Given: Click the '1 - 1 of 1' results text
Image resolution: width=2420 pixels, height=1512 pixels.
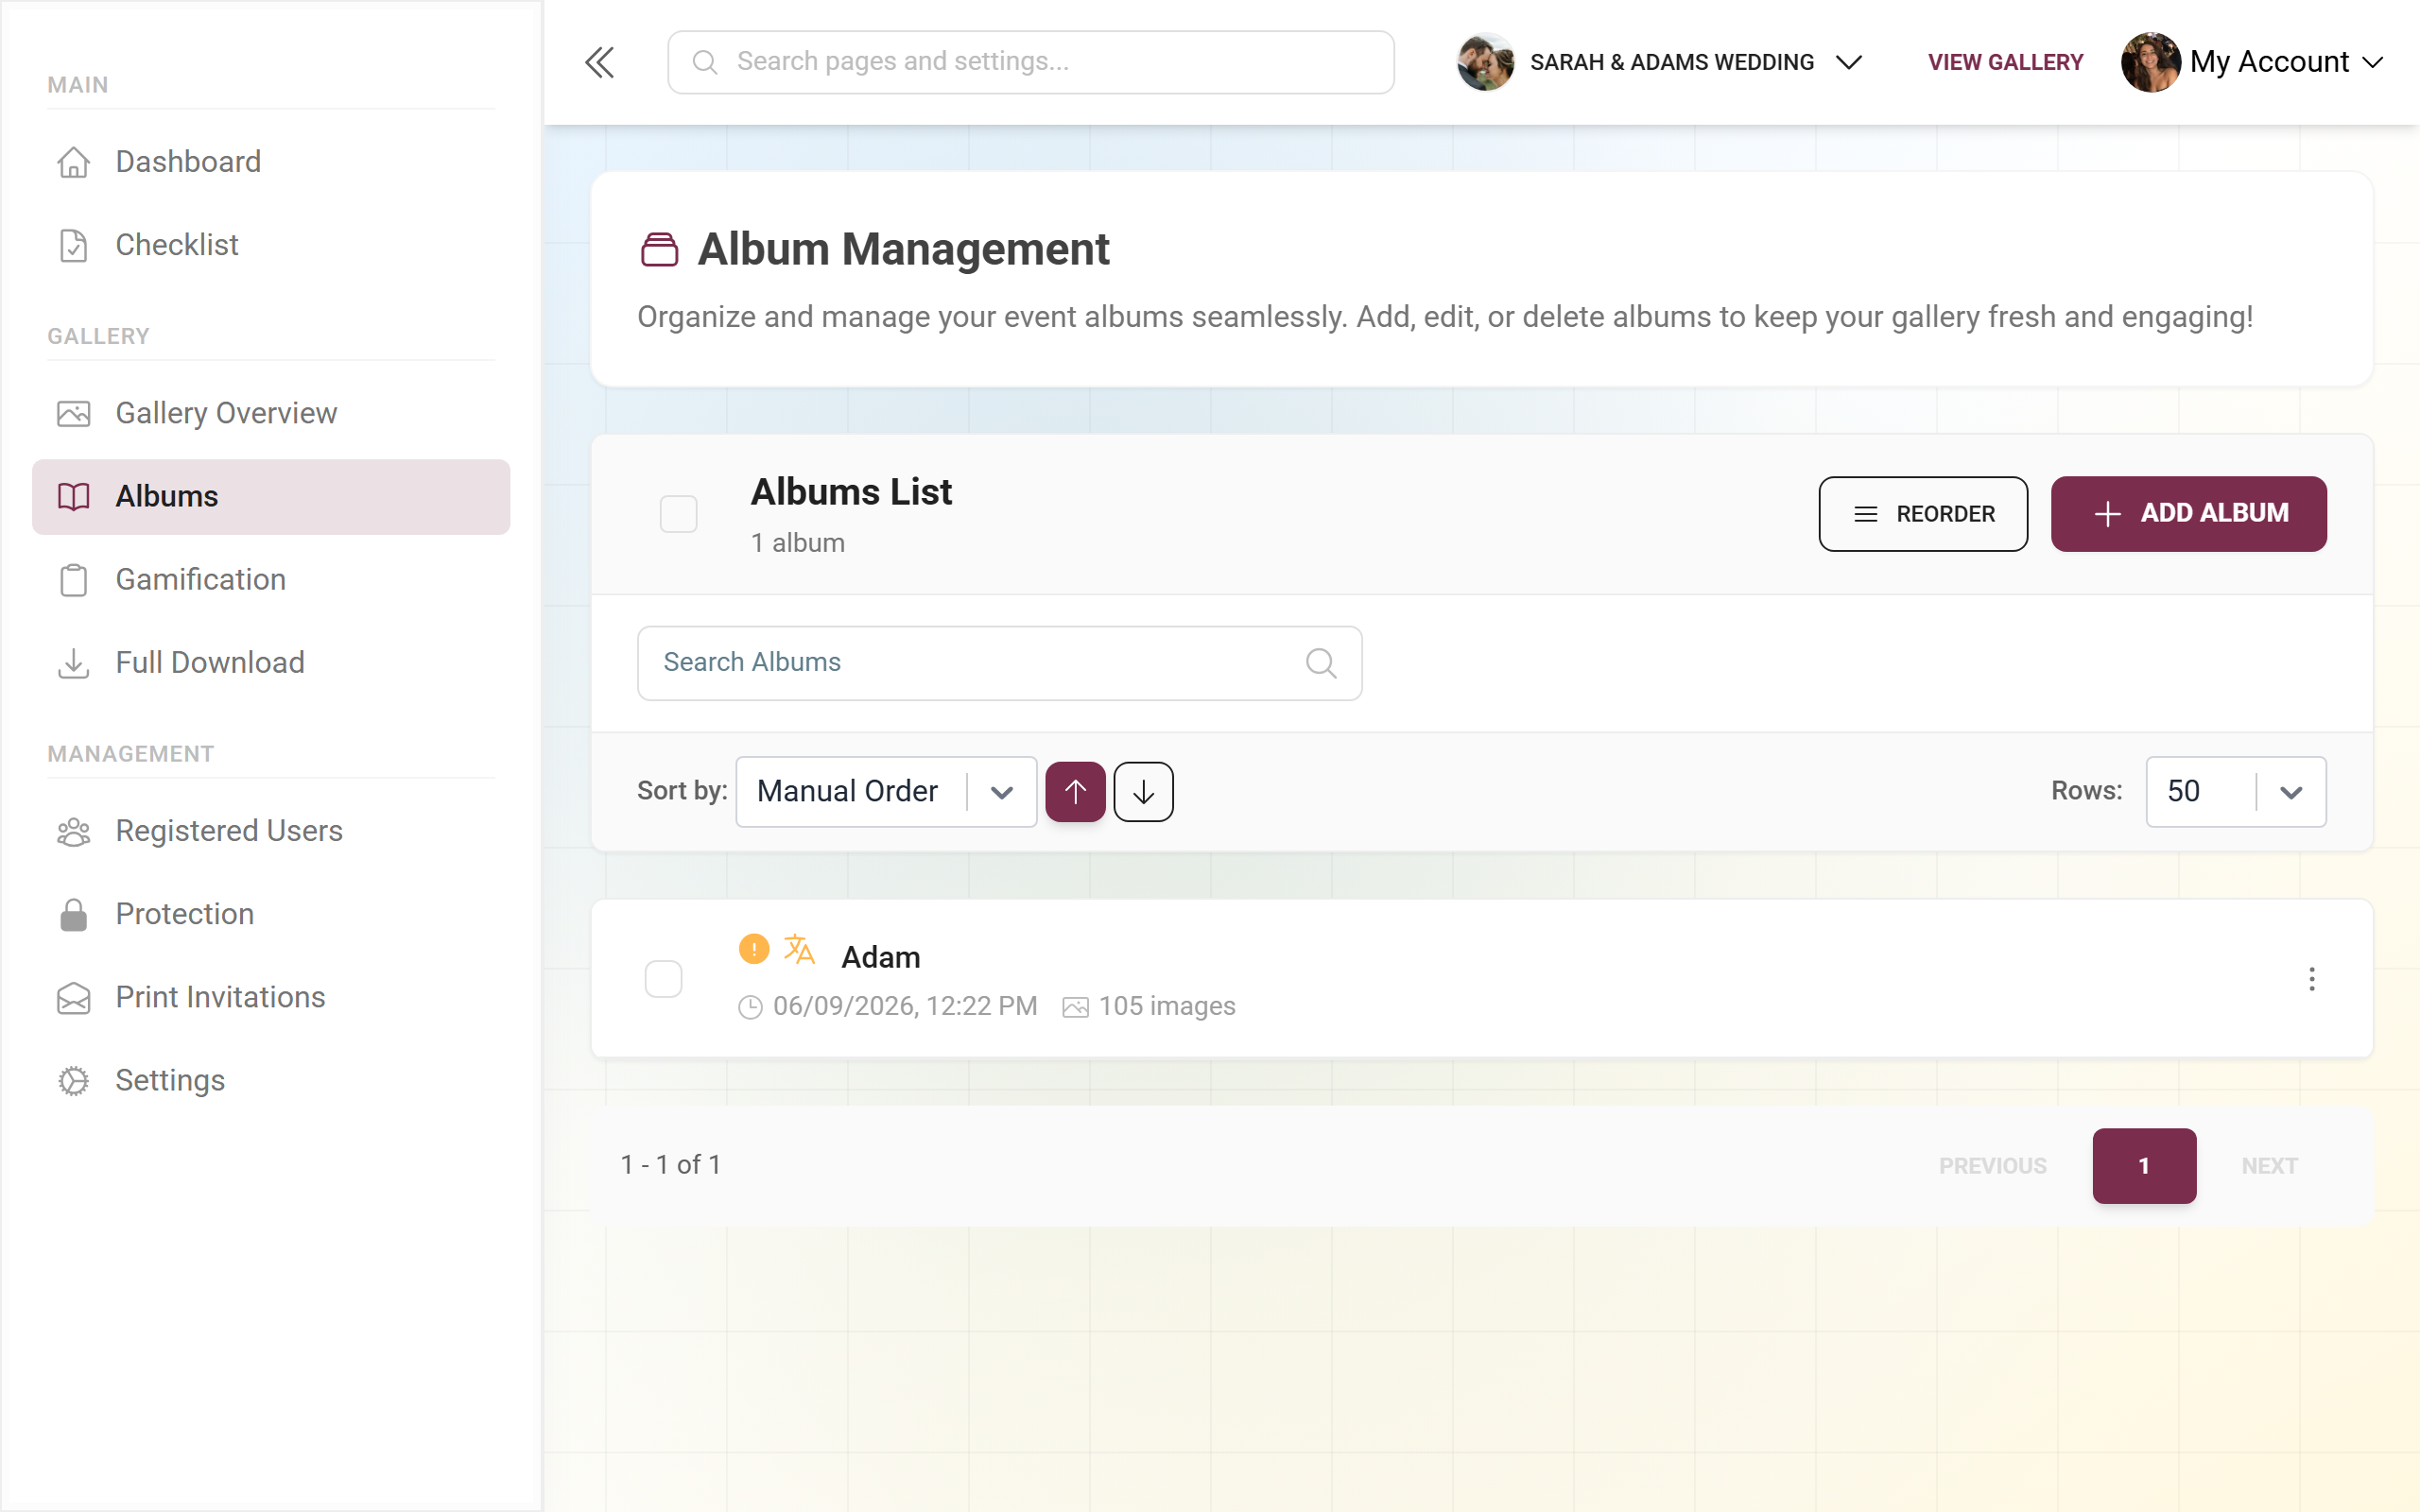Looking at the screenshot, I should (x=670, y=1165).
